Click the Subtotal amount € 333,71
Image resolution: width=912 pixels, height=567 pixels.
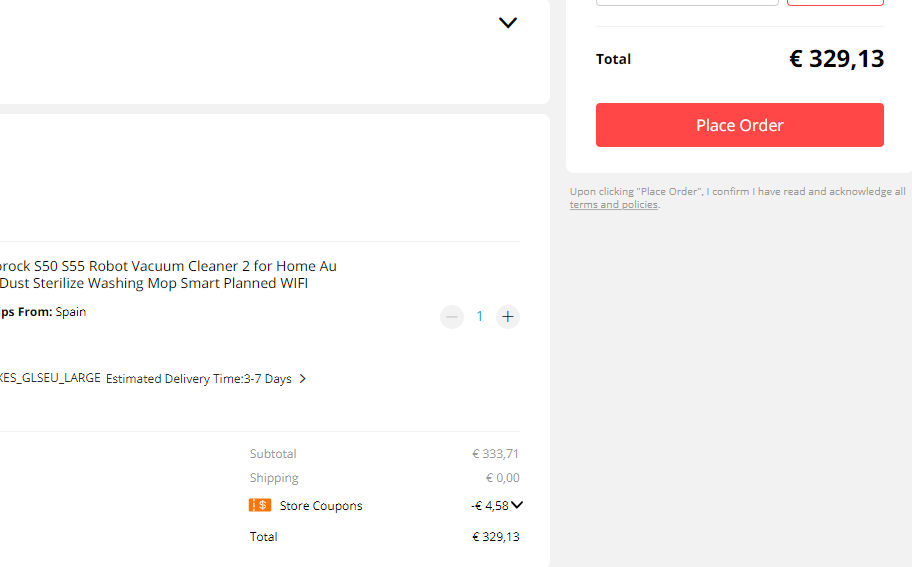click(x=495, y=454)
